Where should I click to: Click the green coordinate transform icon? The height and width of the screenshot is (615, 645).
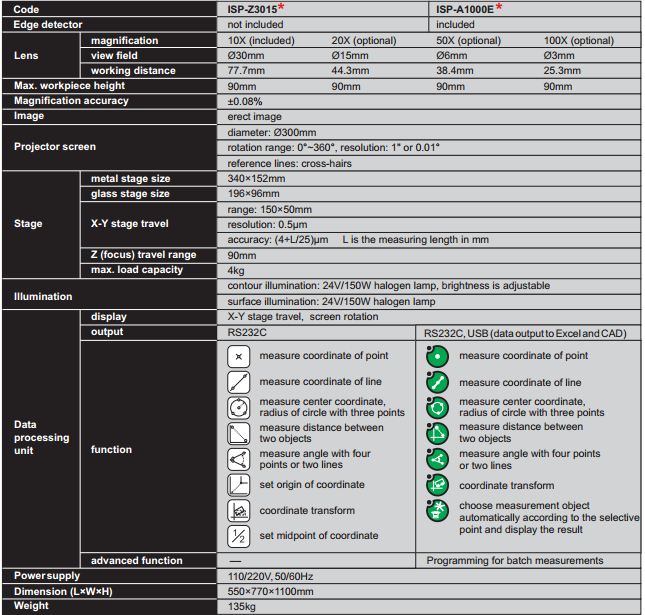click(437, 485)
